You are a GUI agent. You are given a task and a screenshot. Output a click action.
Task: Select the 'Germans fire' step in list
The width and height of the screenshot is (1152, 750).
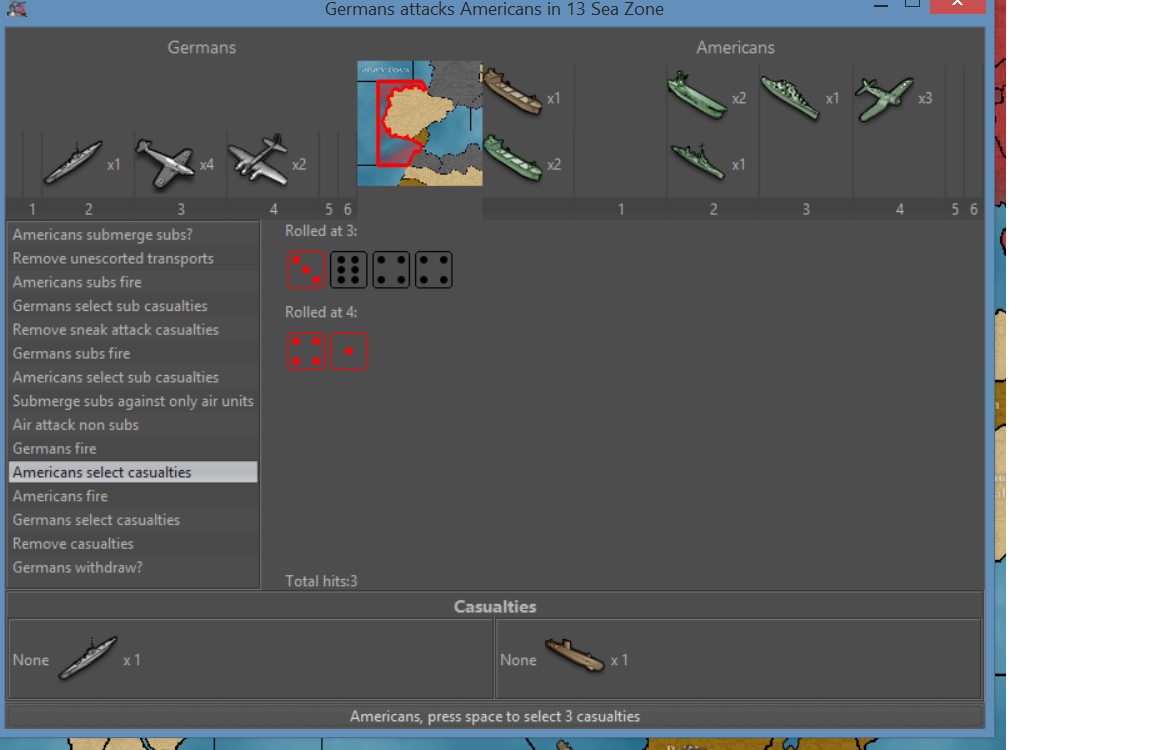(x=133, y=449)
